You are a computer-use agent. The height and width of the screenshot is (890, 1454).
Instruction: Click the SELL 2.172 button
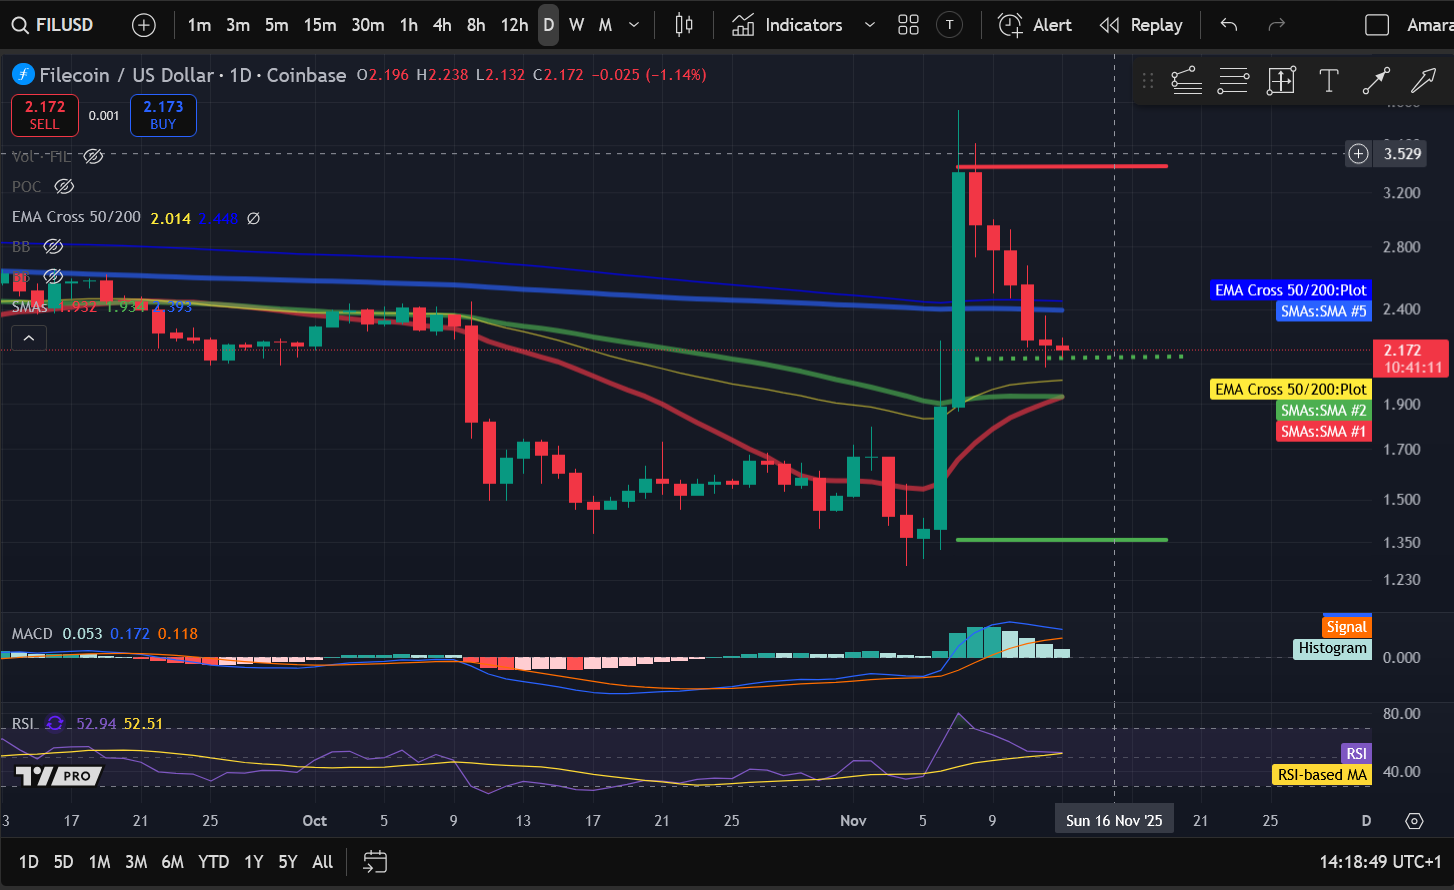[45, 115]
